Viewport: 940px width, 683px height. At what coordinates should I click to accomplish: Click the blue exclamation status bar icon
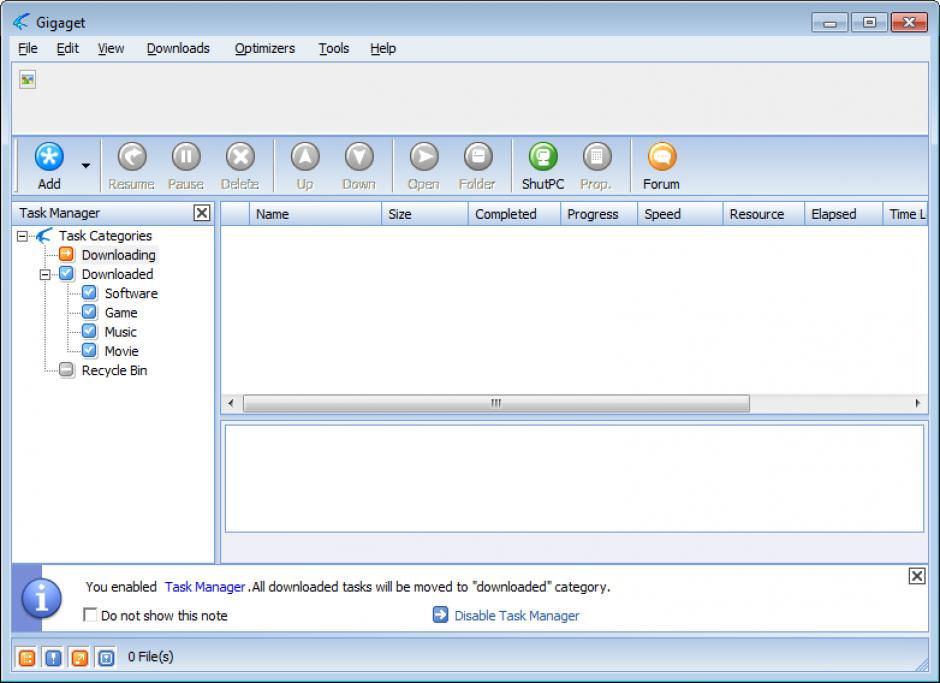53,658
